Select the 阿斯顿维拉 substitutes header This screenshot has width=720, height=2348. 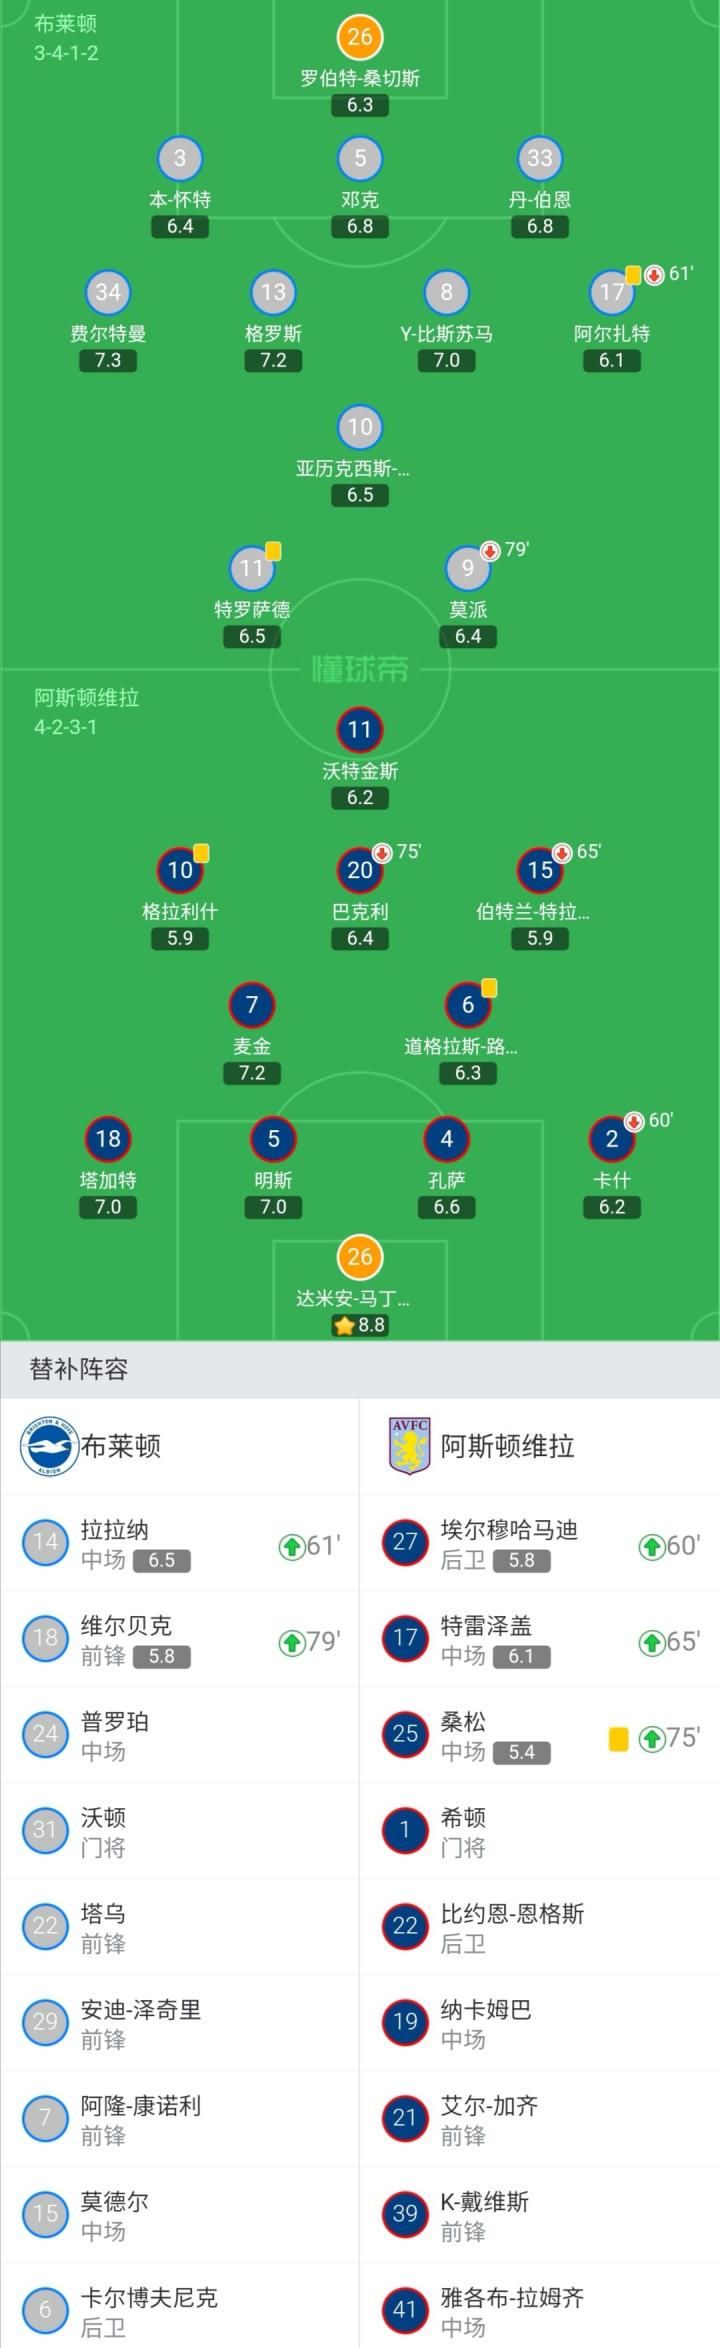click(507, 1446)
